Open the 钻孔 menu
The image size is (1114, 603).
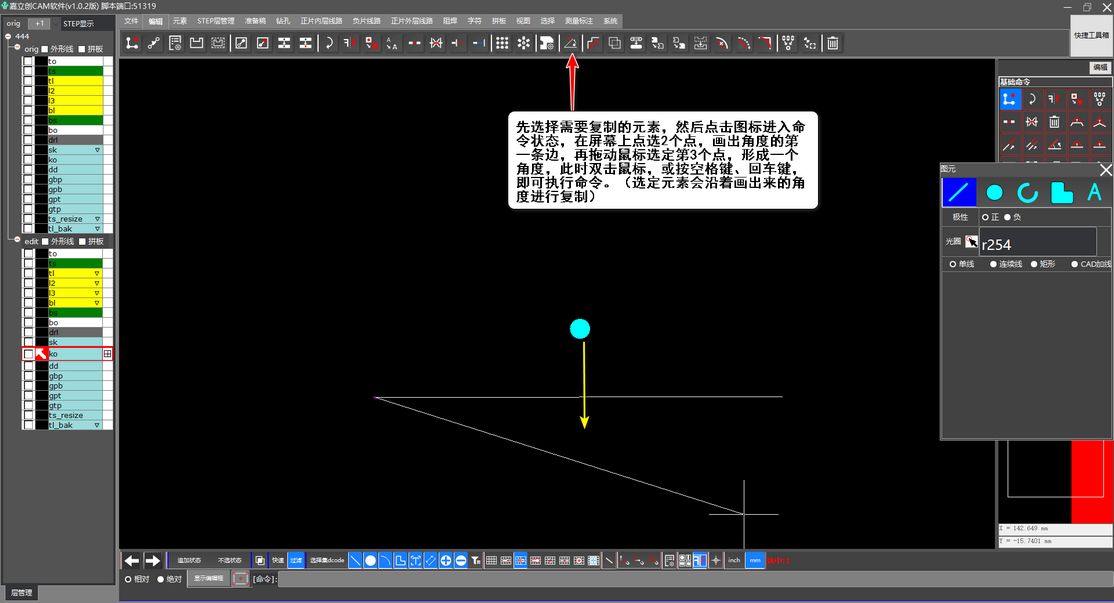(x=283, y=21)
